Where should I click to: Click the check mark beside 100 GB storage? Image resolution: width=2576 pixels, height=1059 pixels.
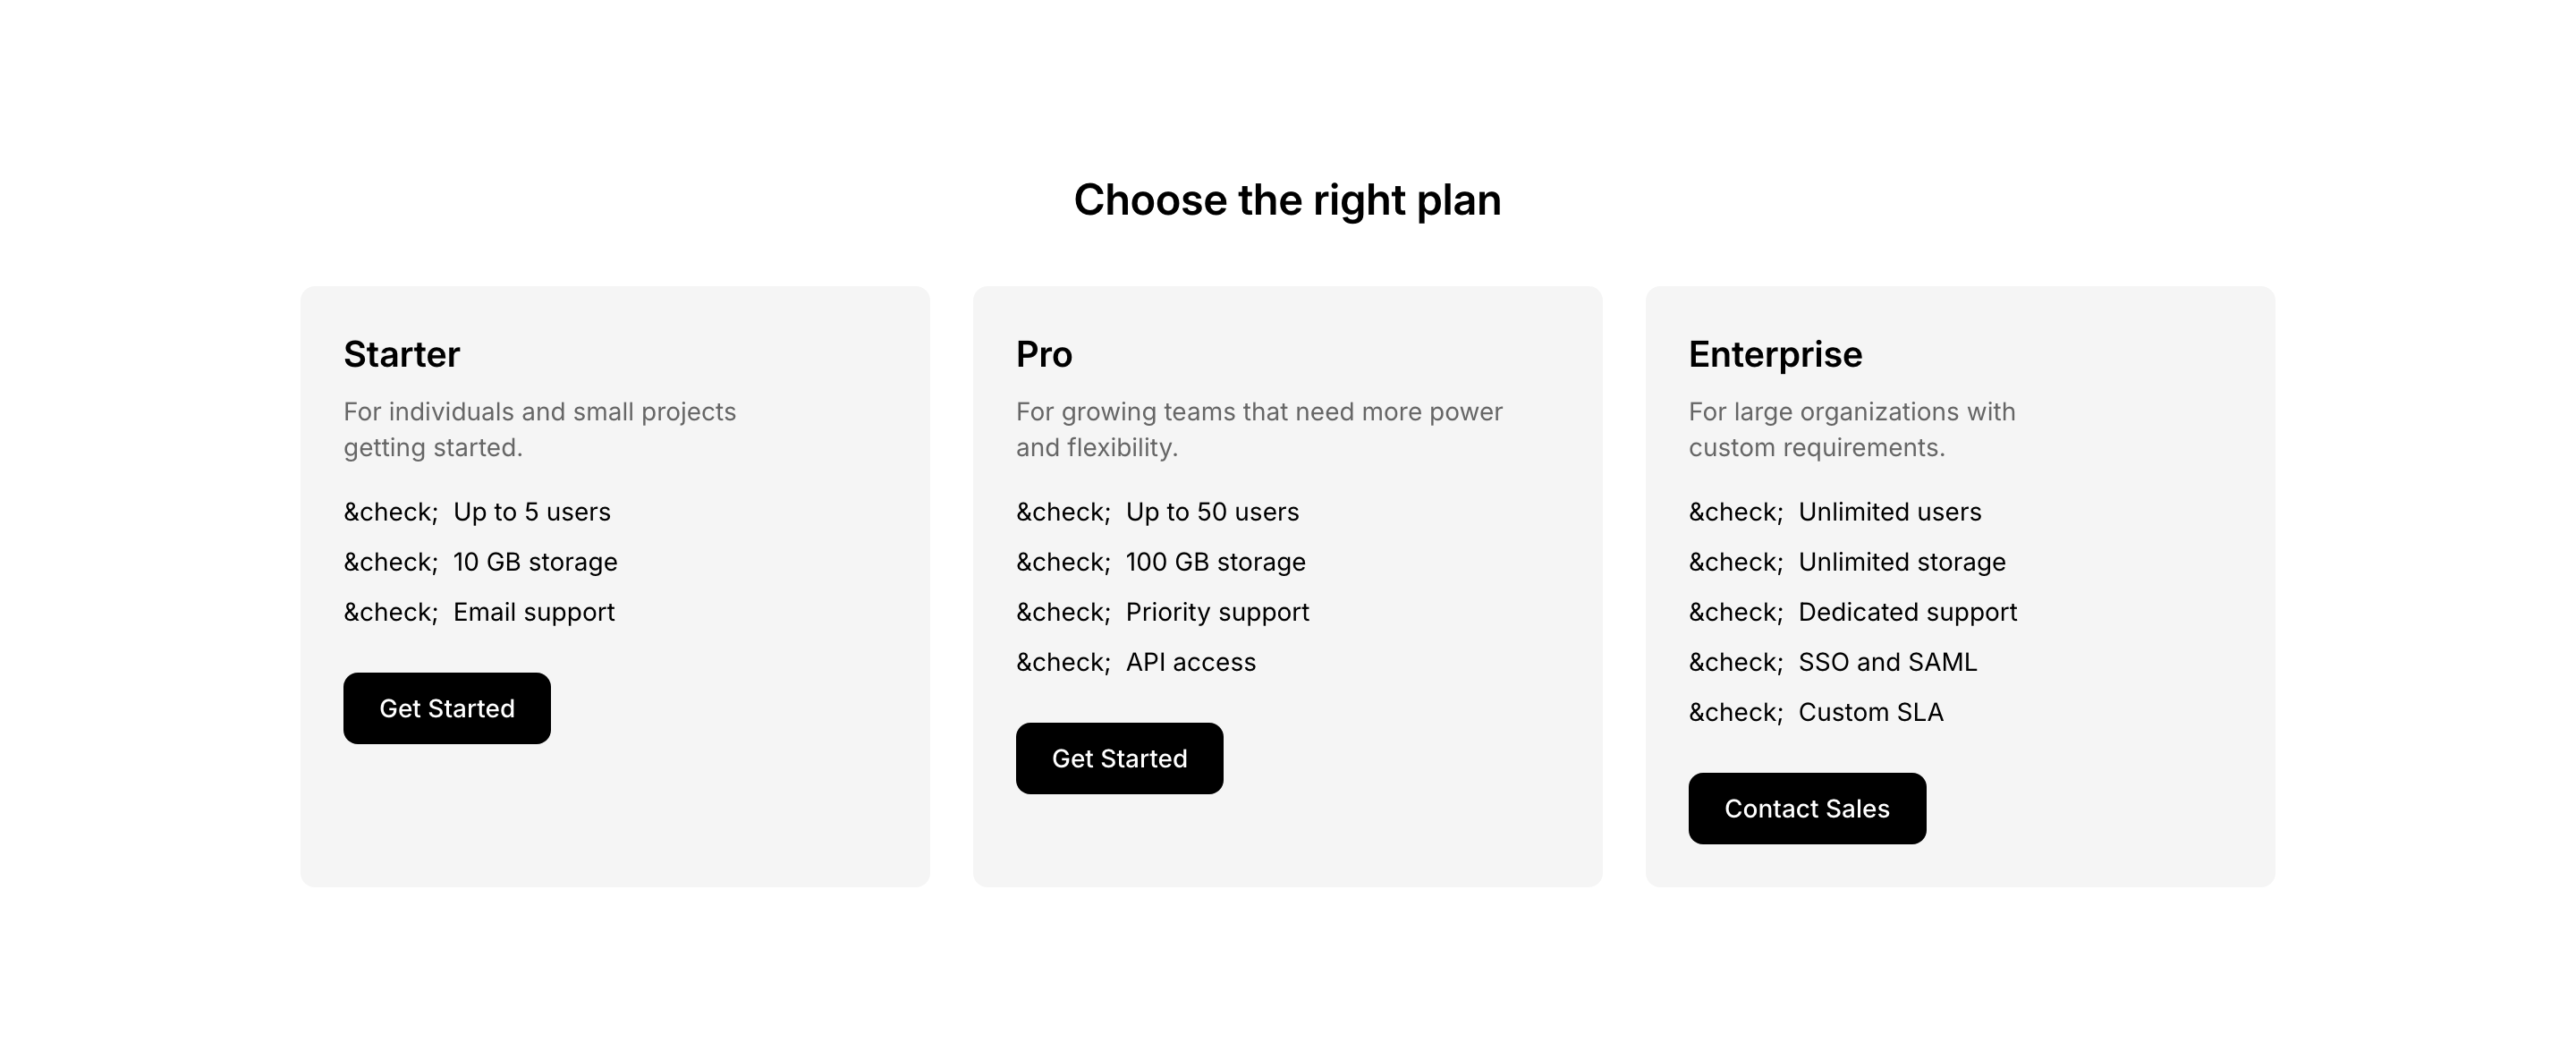click(1063, 562)
